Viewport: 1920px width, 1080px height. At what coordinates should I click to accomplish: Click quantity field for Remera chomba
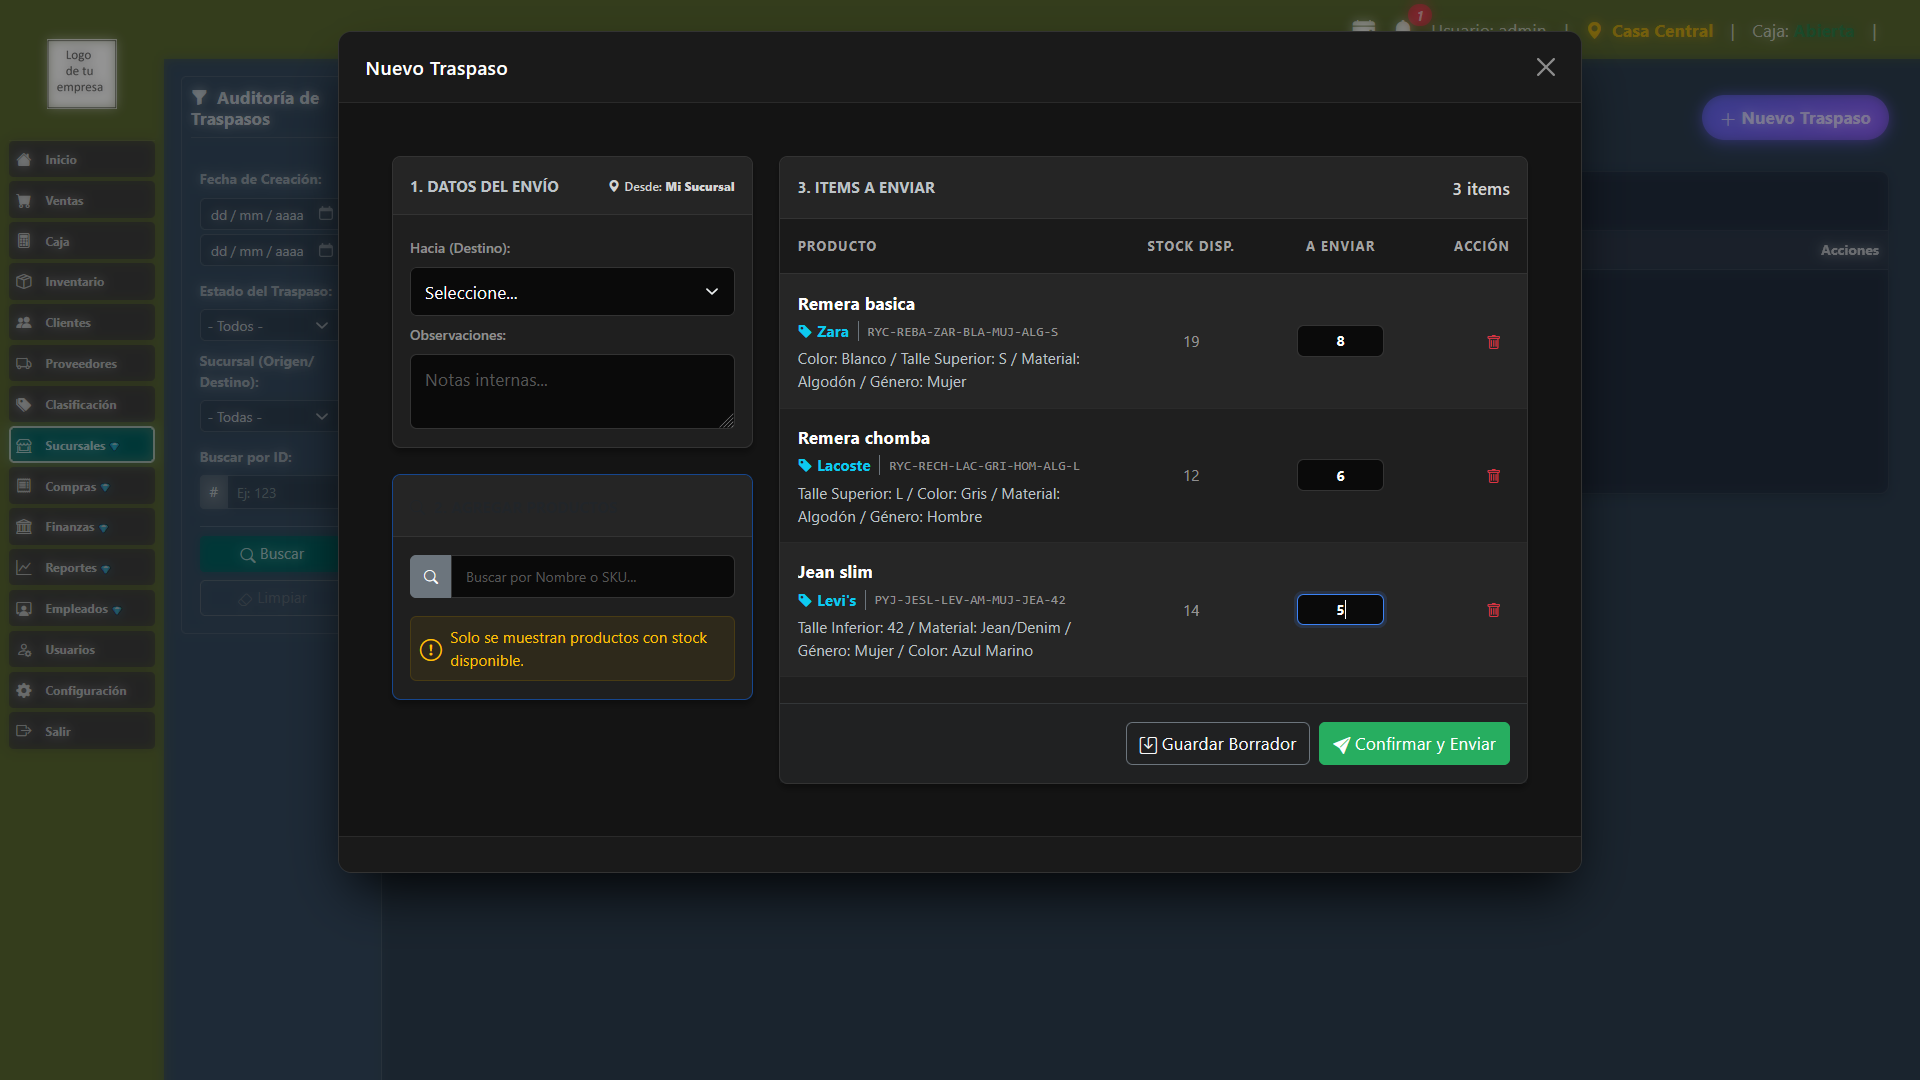pos(1339,476)
